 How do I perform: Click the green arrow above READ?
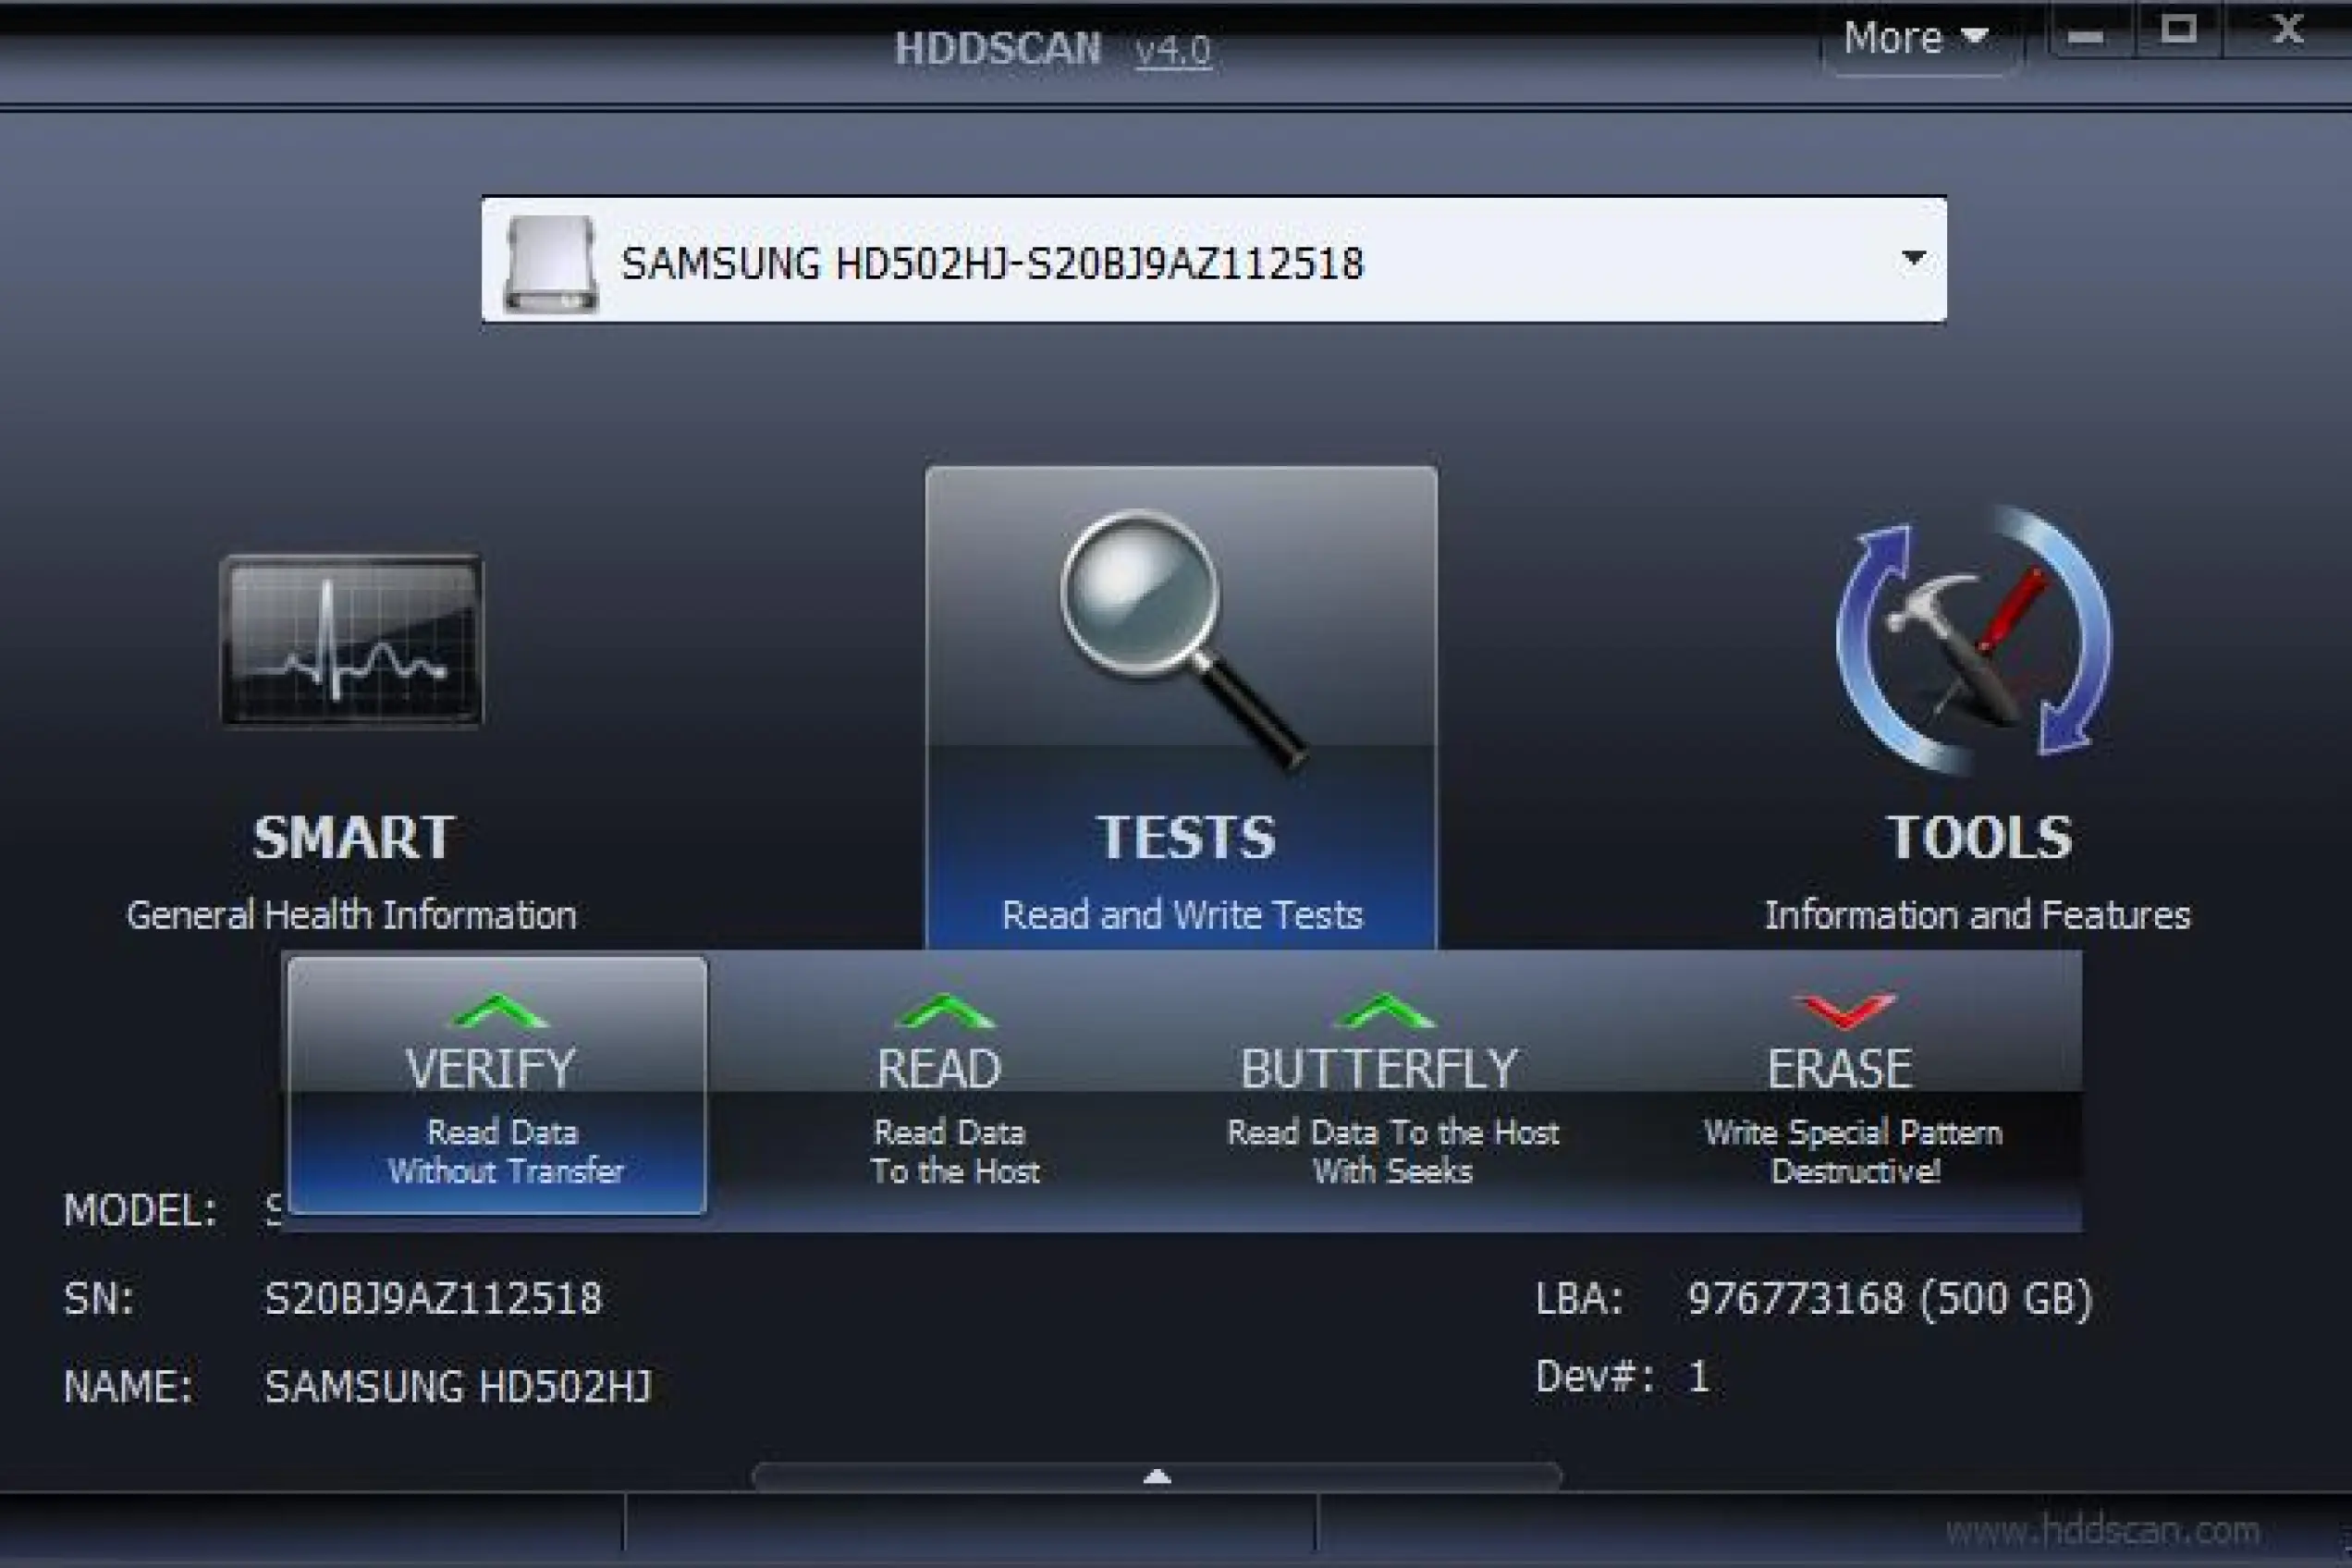(x=944, y=1012)
